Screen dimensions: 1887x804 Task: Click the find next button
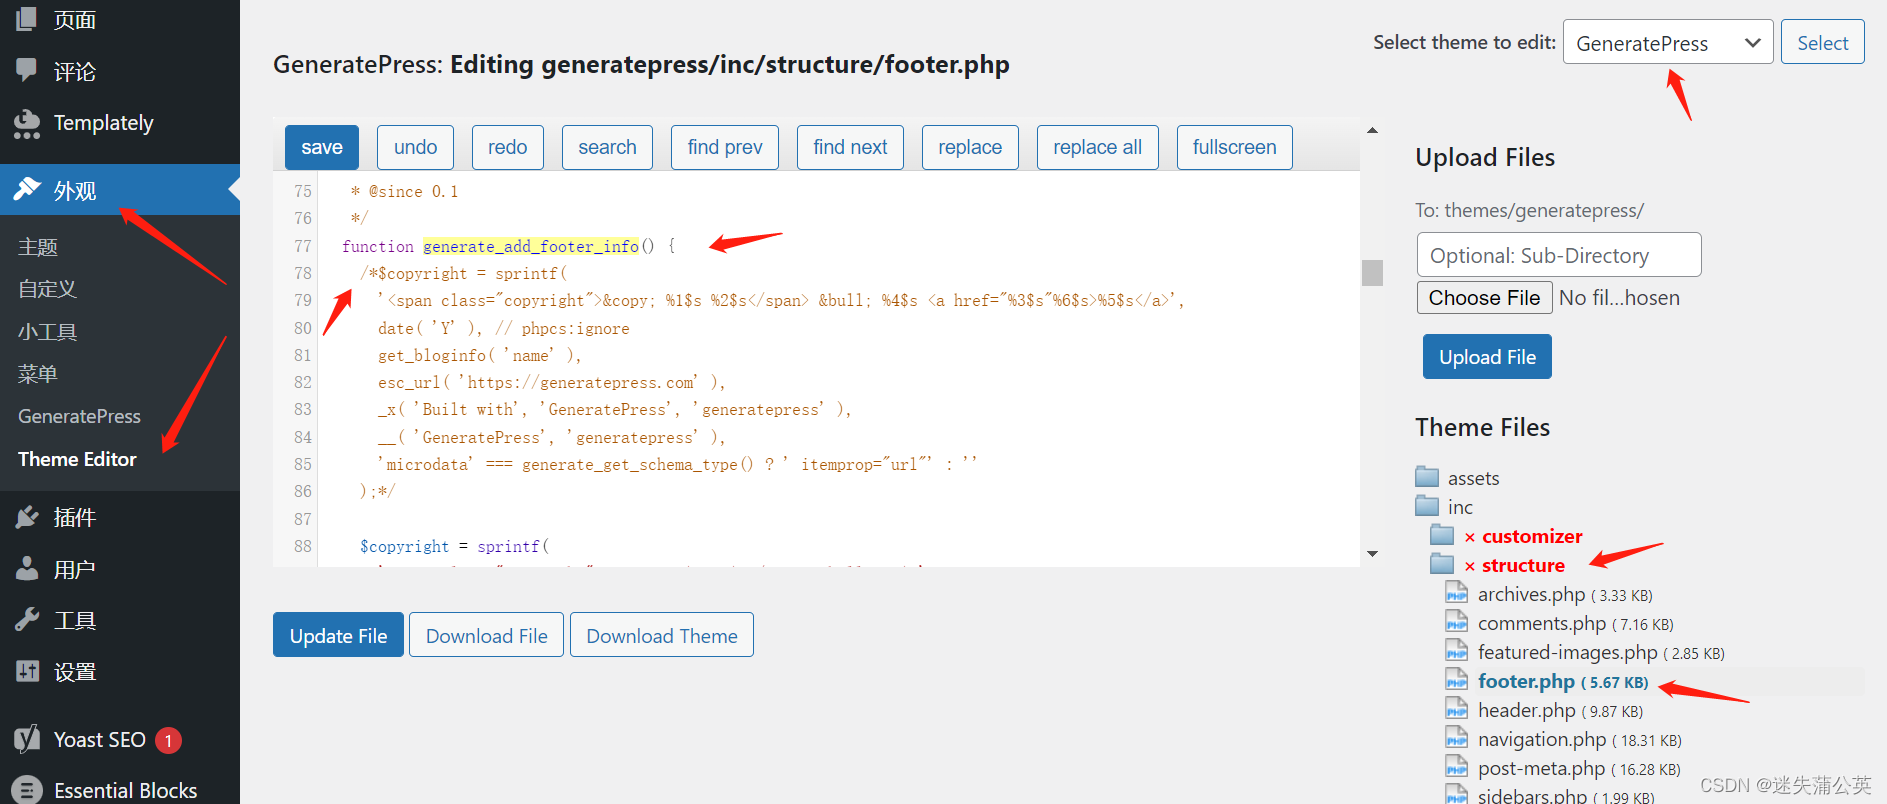click(x=850, y=147)
